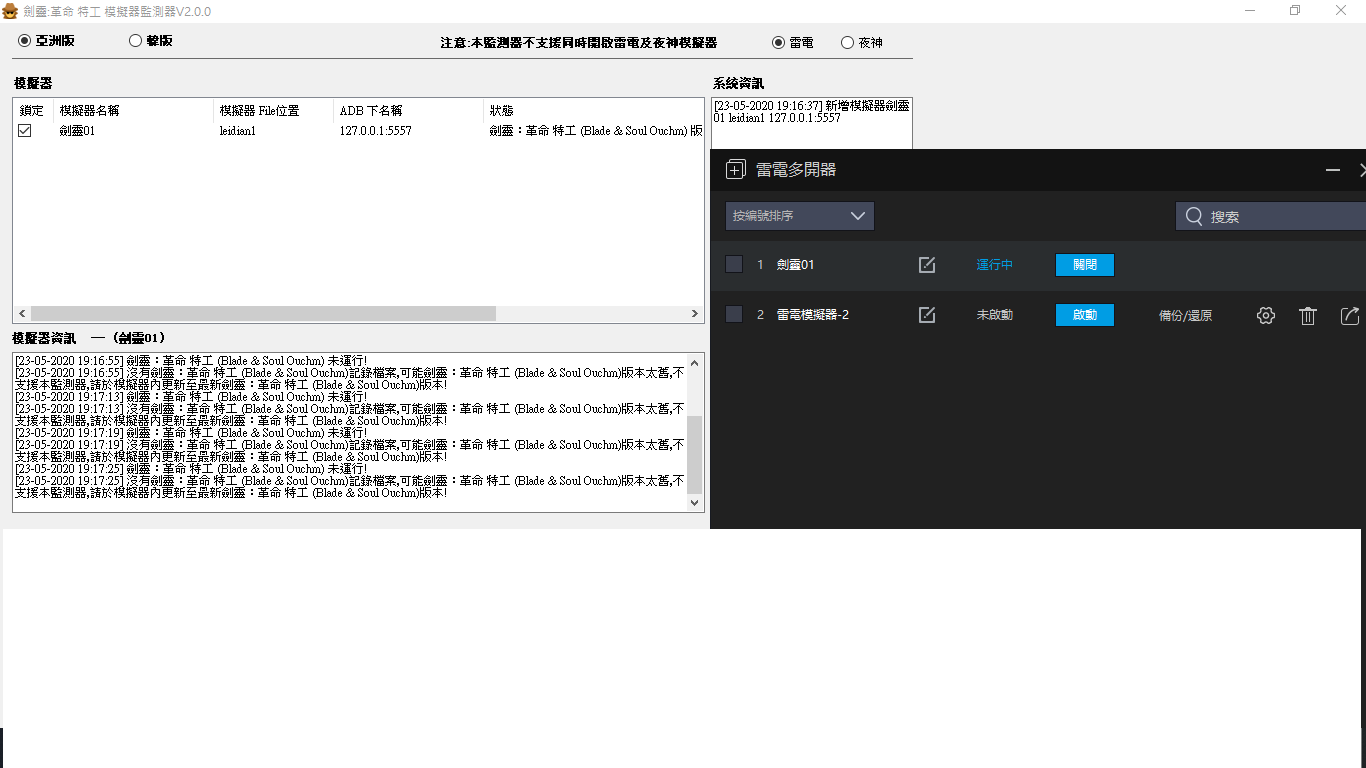This screenshot has width=1366, height=768.
Task: Click the 關閉 button for 劍靈01
Action: click(x=1085, y=265)
